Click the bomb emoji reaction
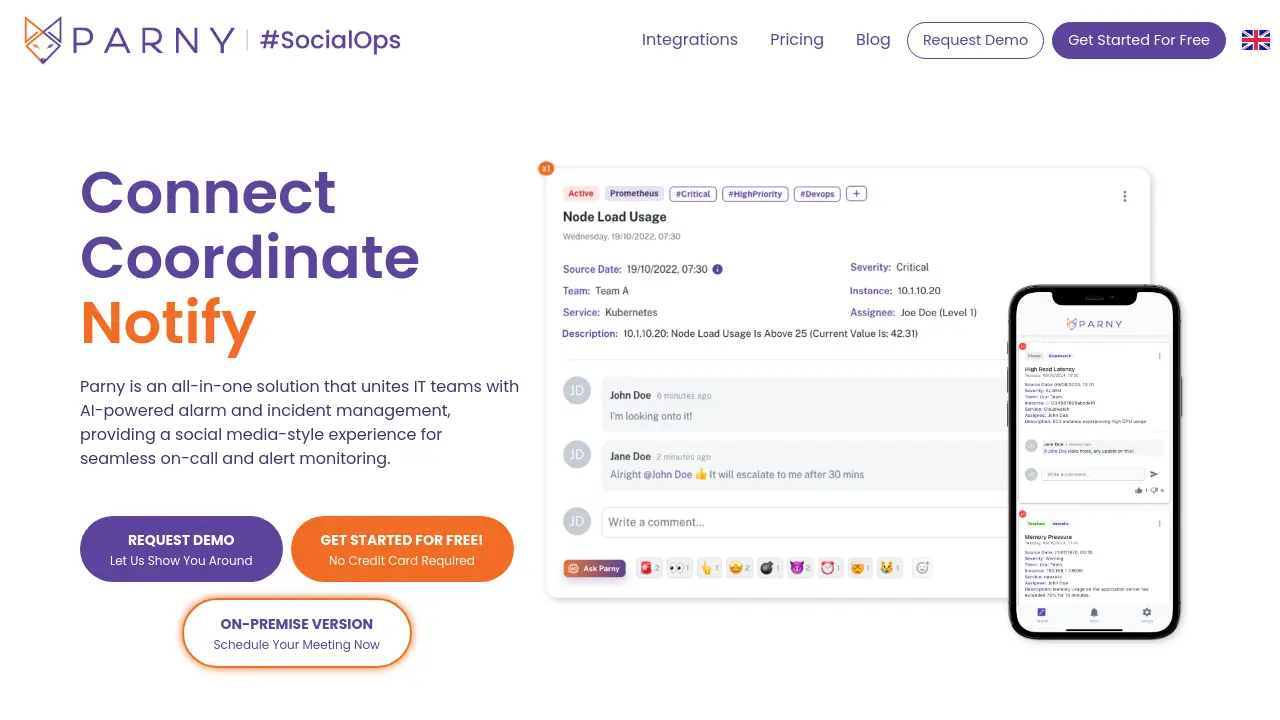 [x=769, y=568]
